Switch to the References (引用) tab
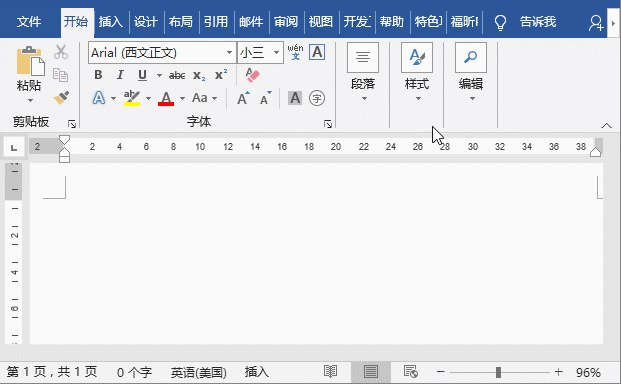 pyautogui.click(x=216, y=21)
